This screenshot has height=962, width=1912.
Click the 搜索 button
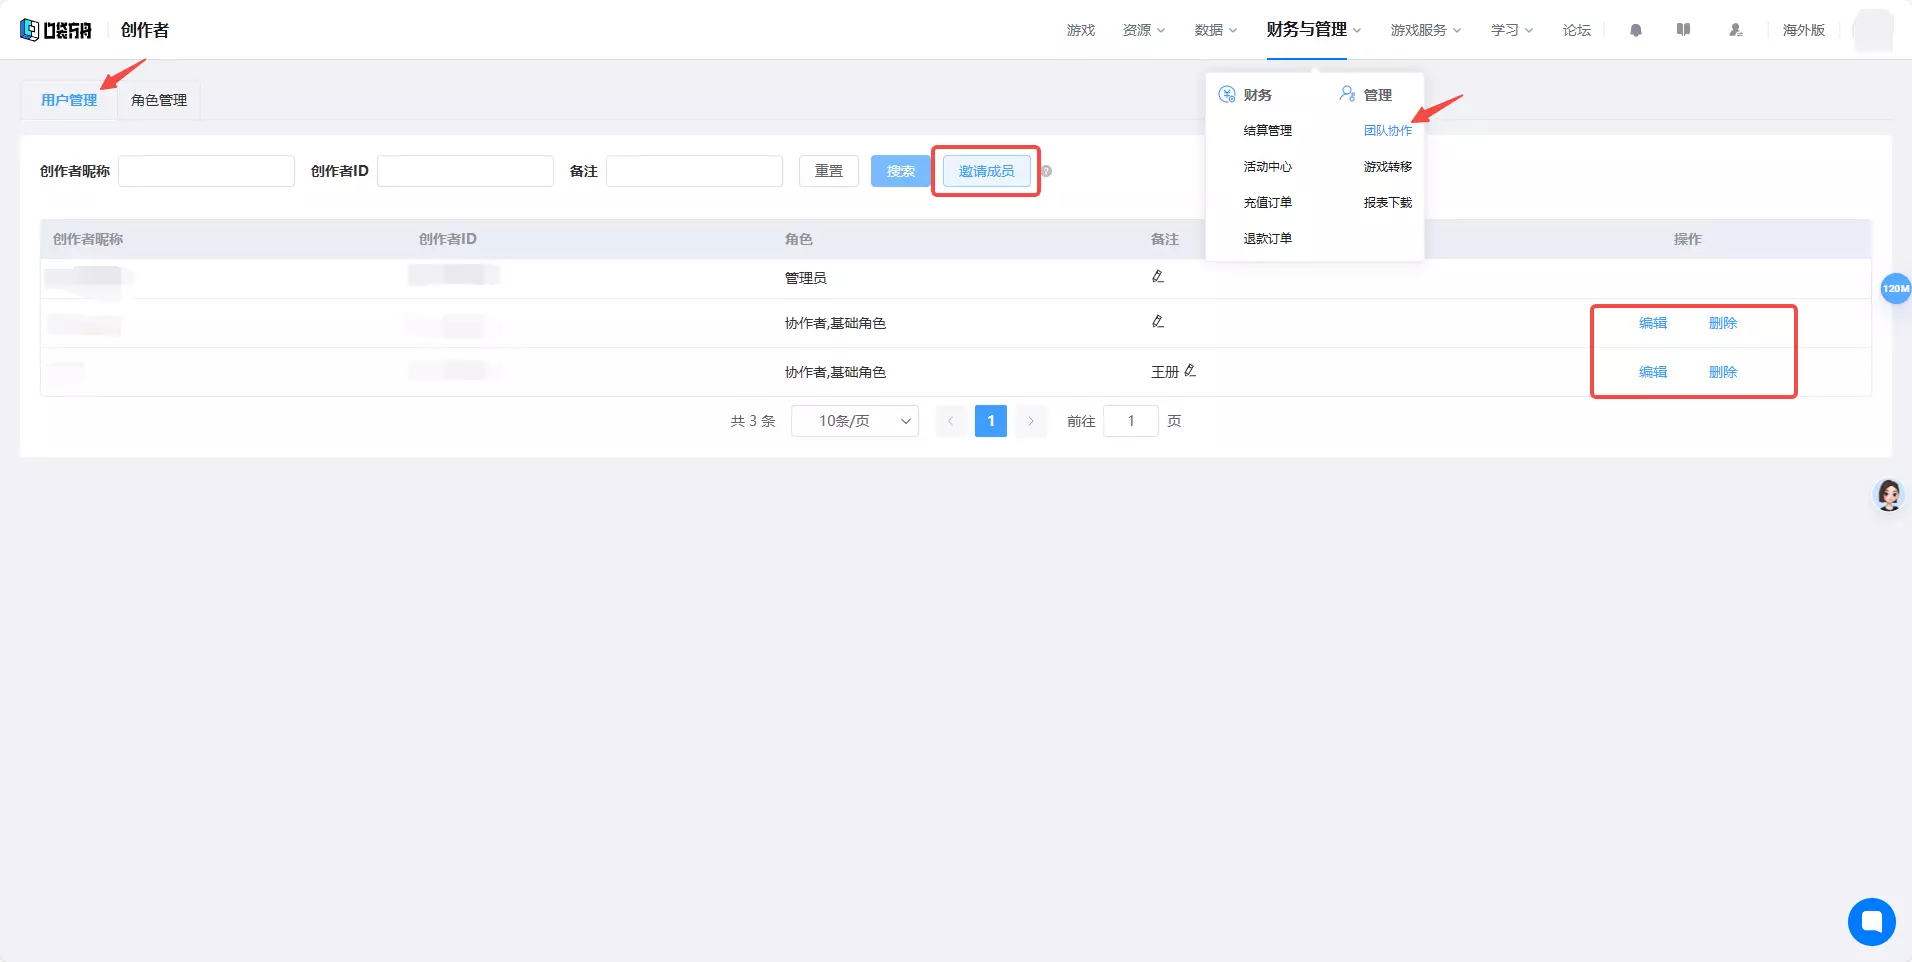(901, 171)
